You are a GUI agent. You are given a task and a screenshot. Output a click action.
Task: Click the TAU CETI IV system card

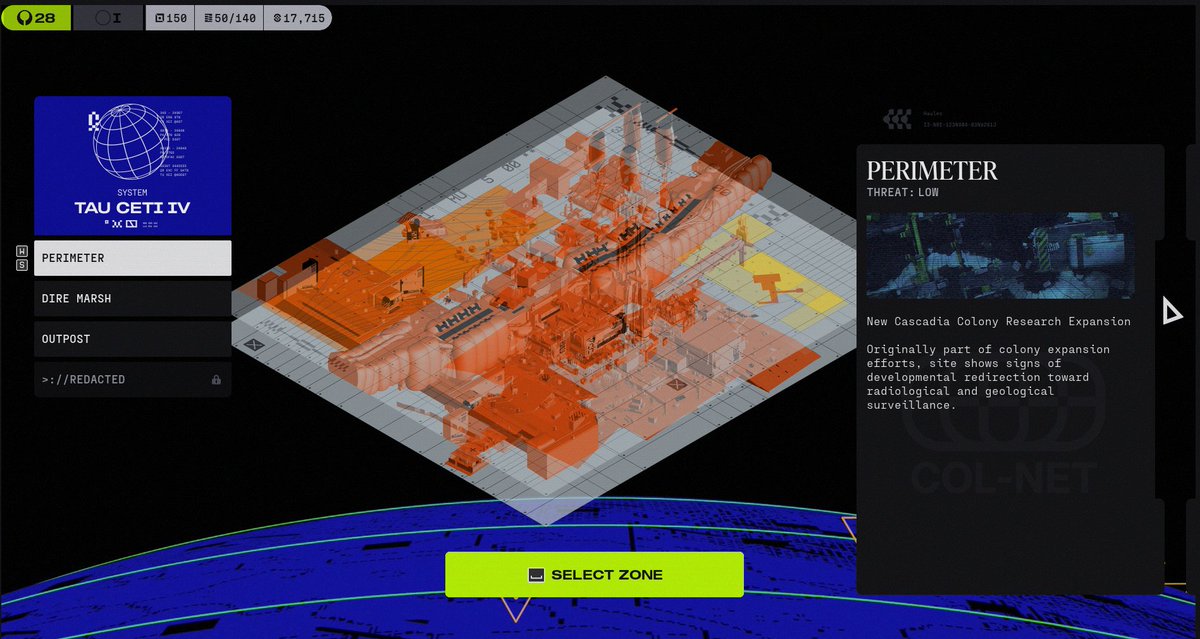click(x=133, y=166)
